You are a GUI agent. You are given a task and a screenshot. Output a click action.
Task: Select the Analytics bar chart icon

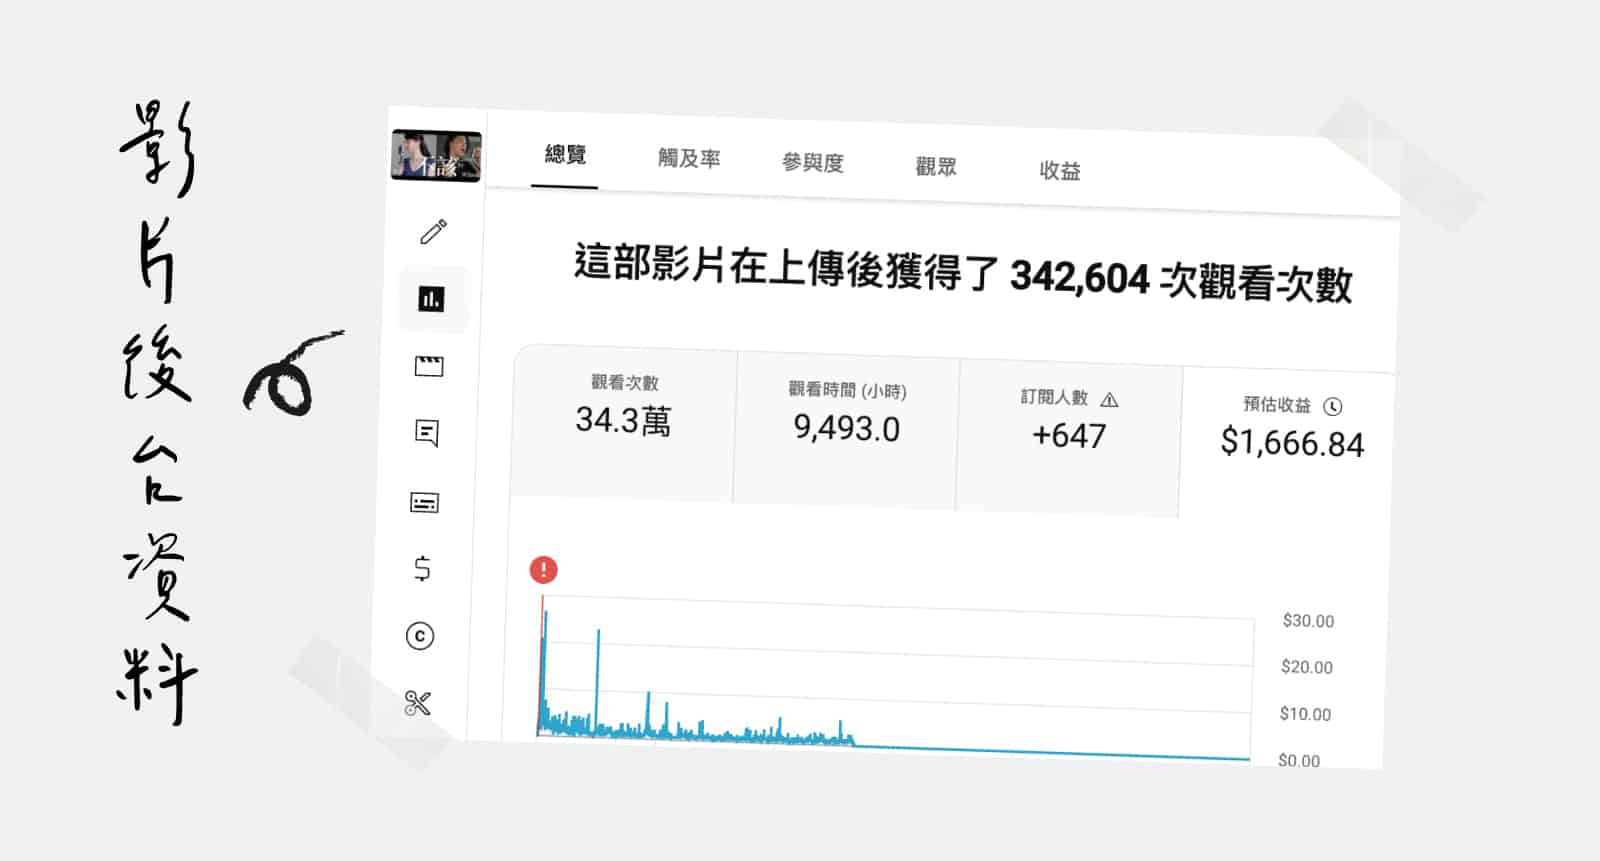[431, 299]
